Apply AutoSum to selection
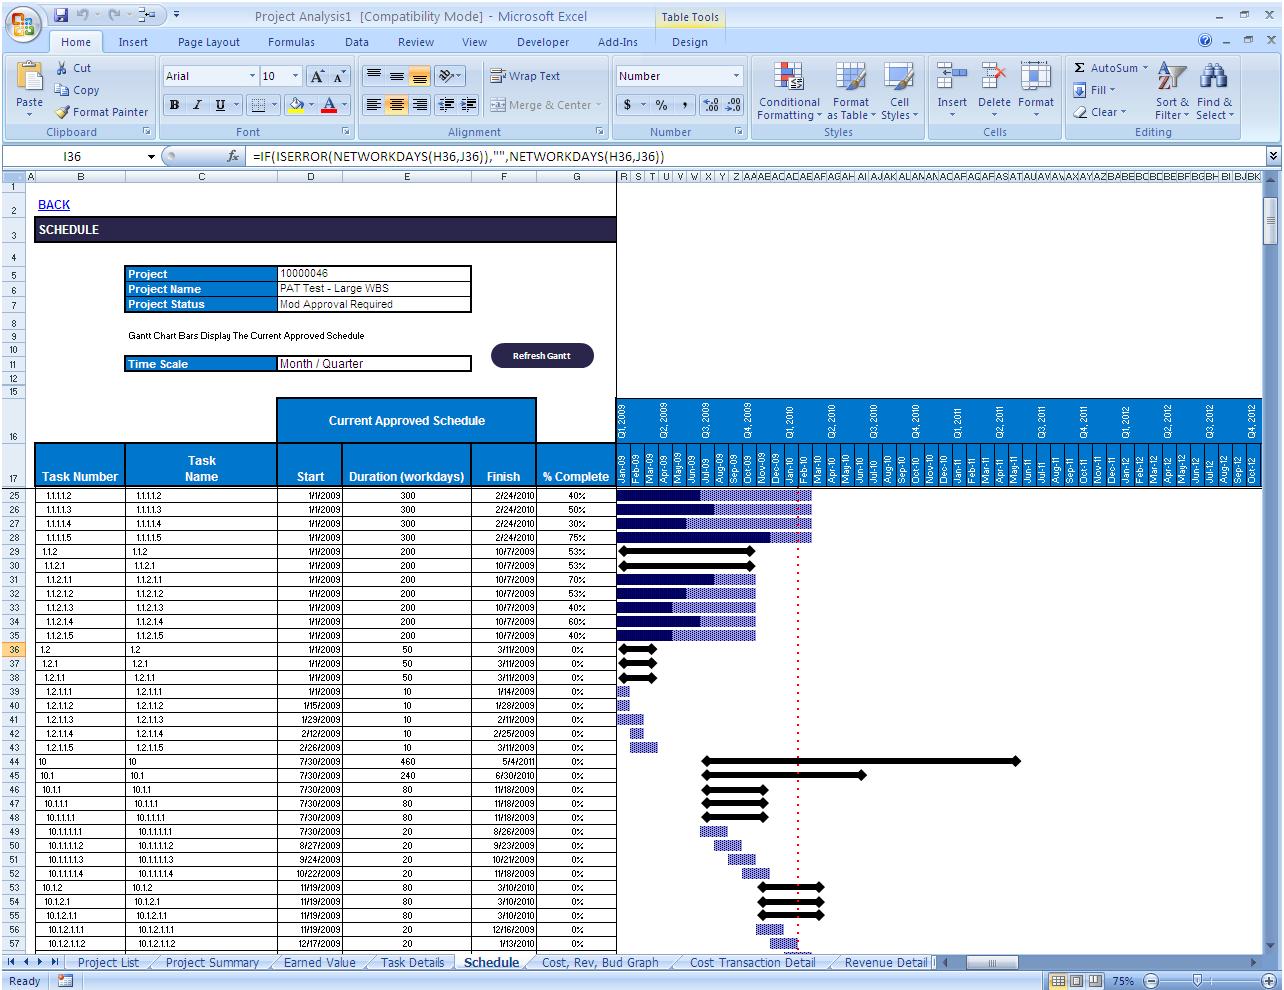Screen dimensions: 1284x990 (1106, 67)
